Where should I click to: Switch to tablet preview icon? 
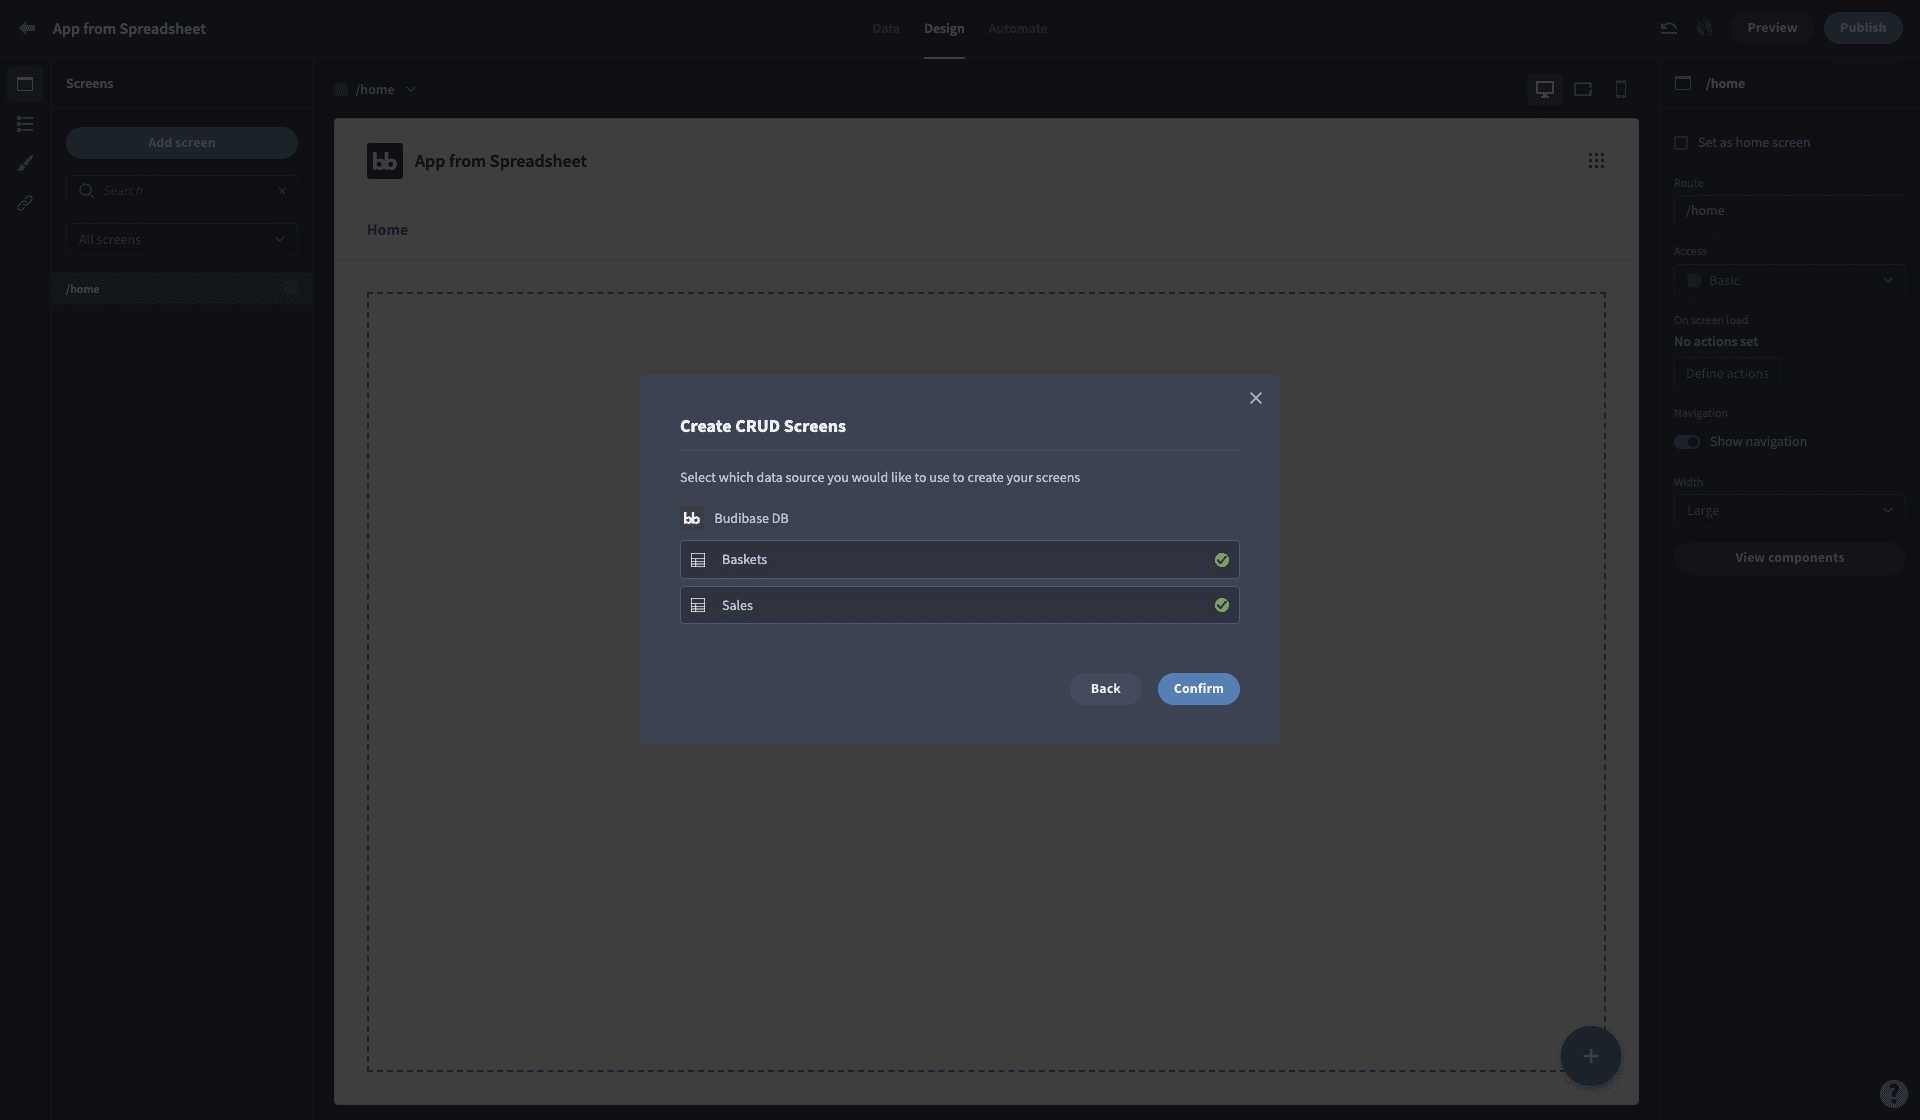click(x=1583, y=89)
